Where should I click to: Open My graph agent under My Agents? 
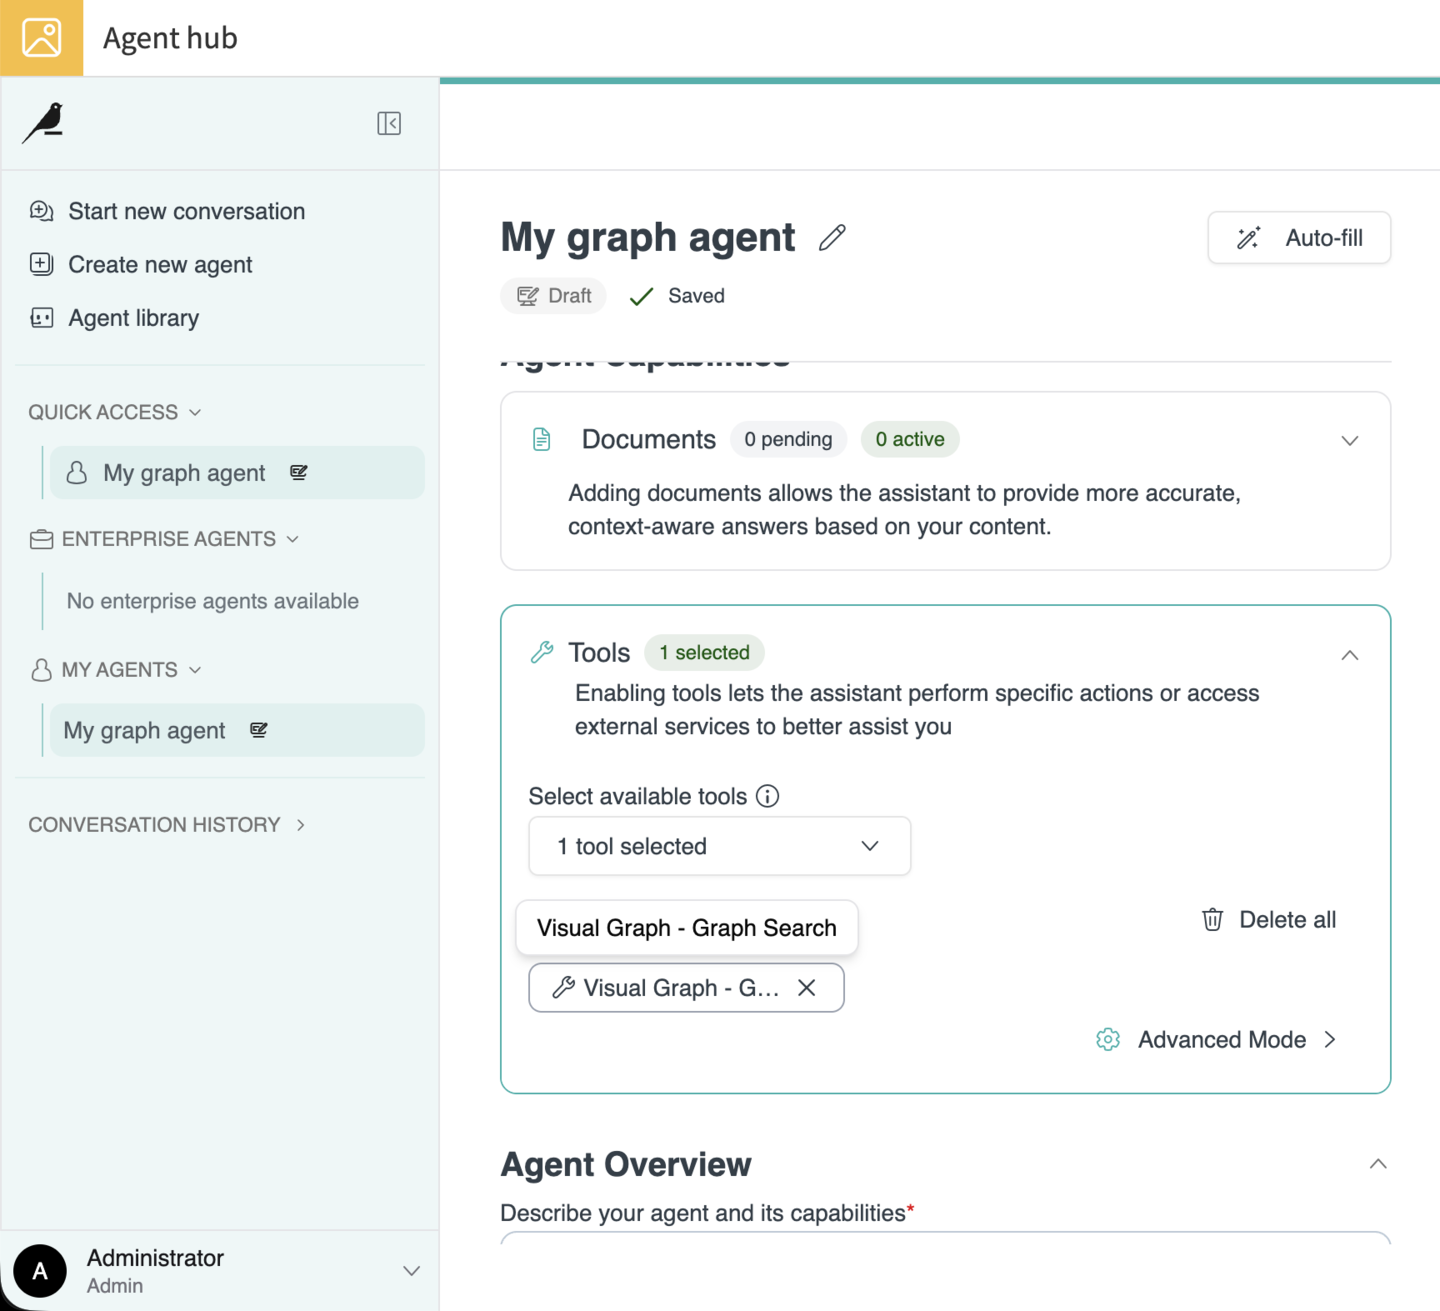tap(237, 730)
